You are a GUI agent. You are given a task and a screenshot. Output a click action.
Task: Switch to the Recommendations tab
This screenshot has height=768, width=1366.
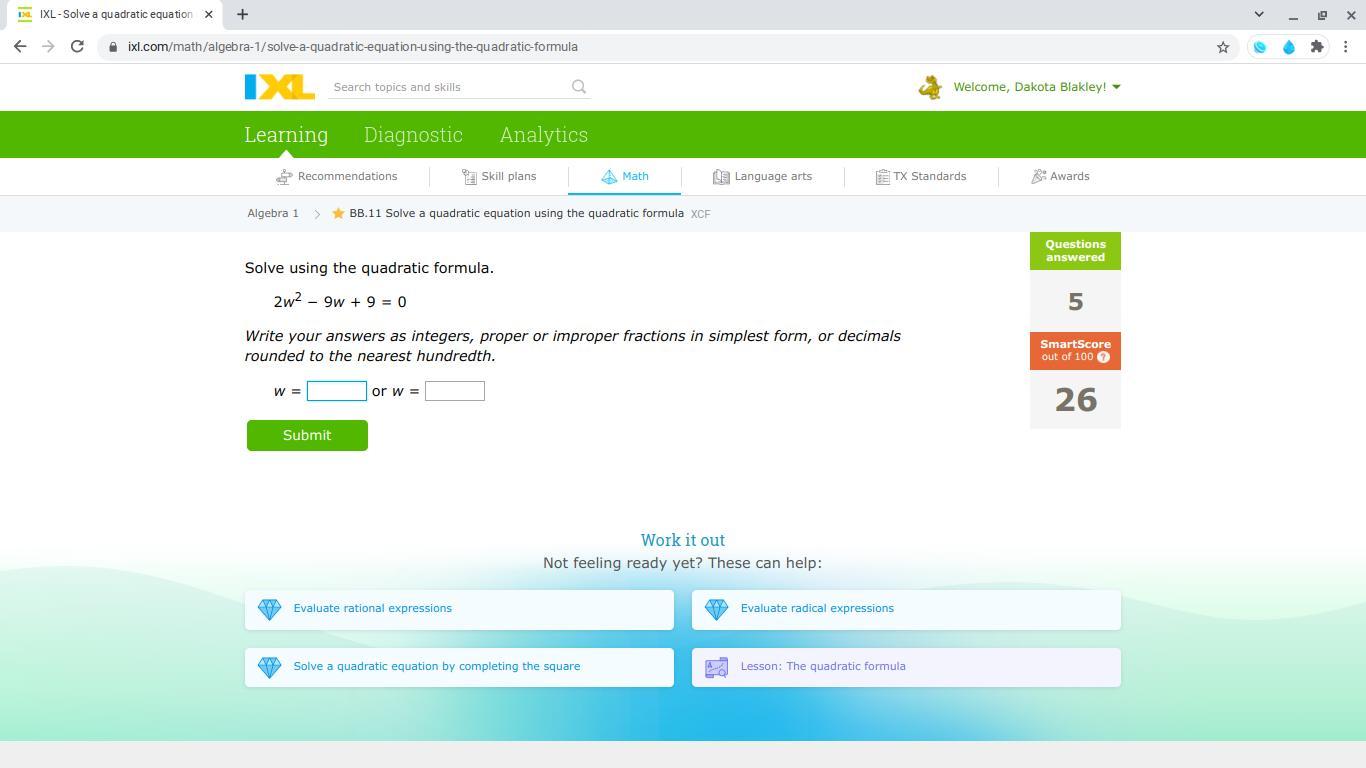pos(337,177)
